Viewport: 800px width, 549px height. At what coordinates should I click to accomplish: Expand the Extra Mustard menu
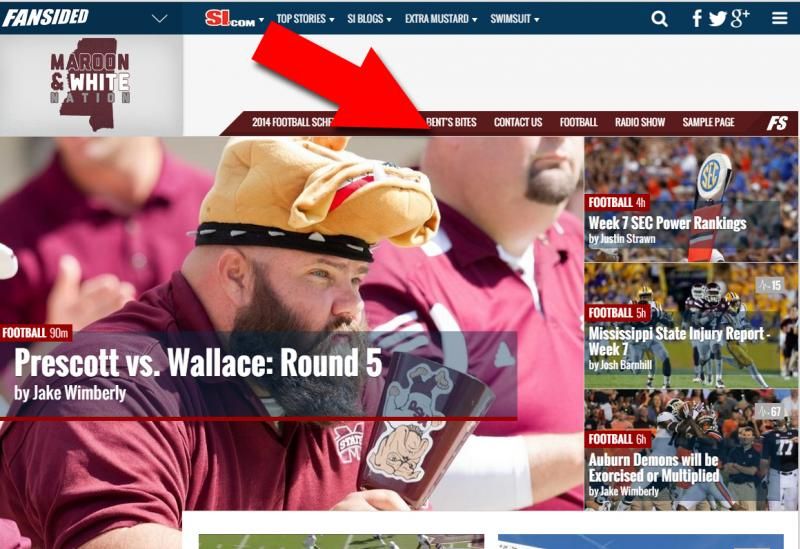point(441,19)
